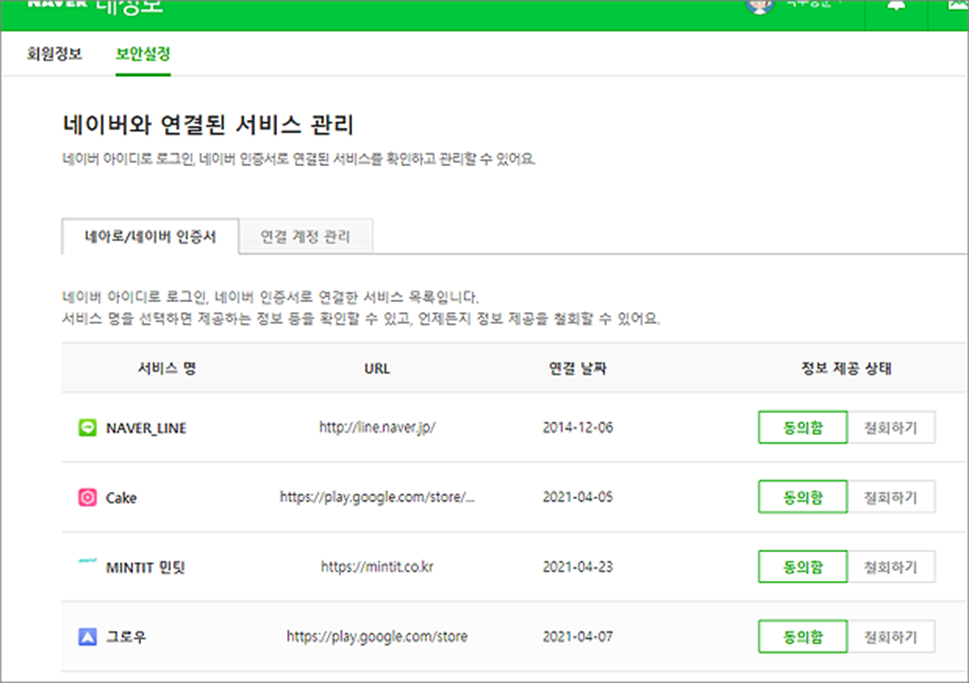Open the NAVER_LINE service name

point(146,428)
